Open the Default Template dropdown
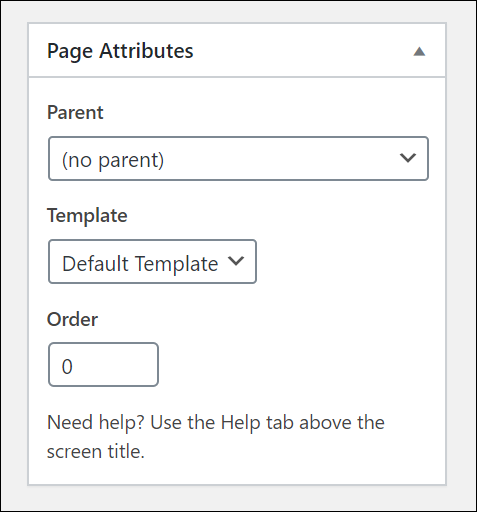This screenshot has width=477, height=512. pos(152,262)
